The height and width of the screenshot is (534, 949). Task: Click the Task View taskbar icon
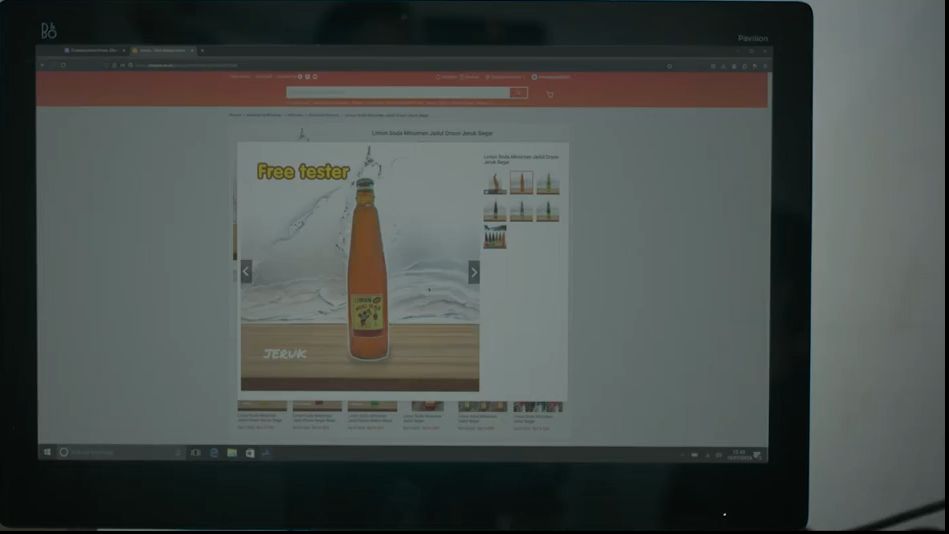tap(196, 453)
